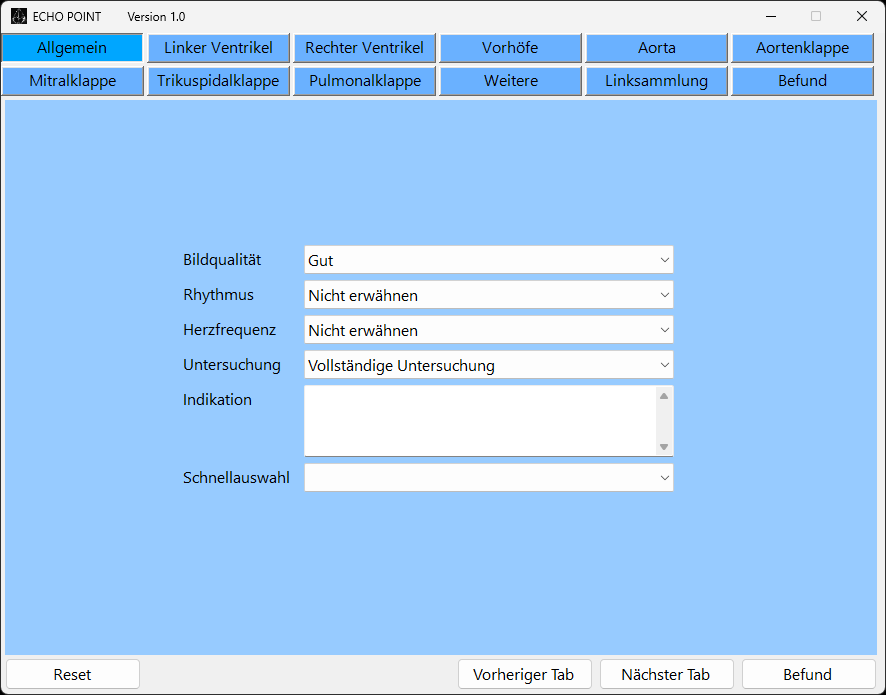This screenshot has height=695, width=886.
Task: Open the Linker Ventrikel tab
Action: pos(218,48)
